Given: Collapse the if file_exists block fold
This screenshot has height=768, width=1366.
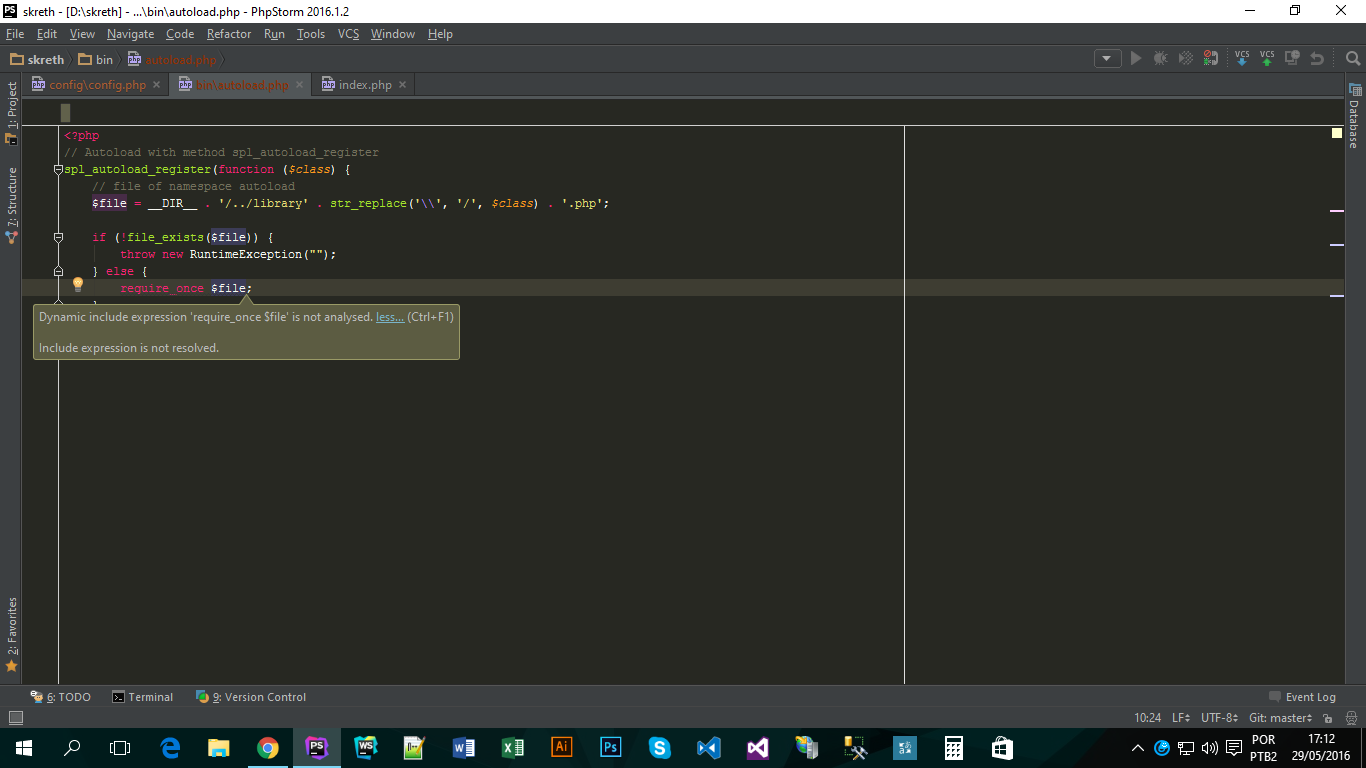Looking at the screenshot, I should pyautogui.click(x=58, y=238).
